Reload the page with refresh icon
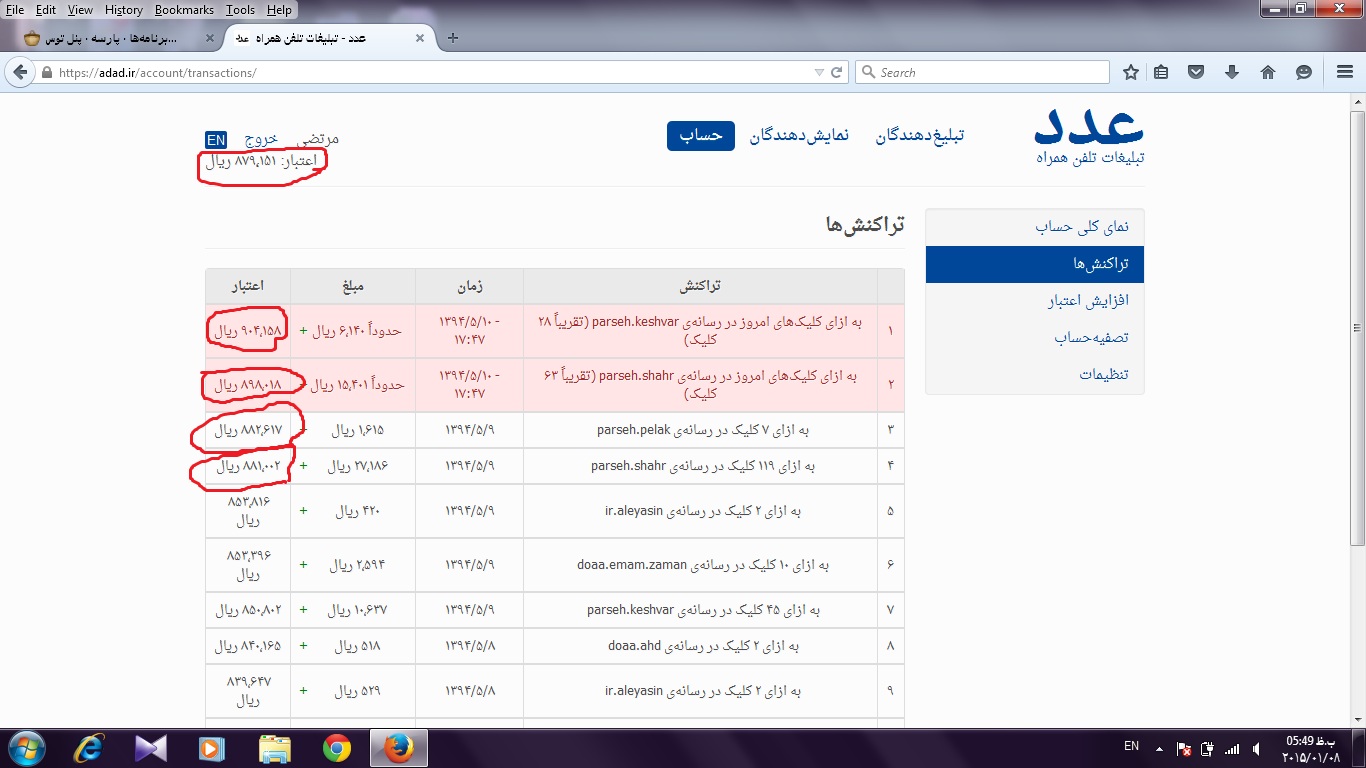This screenshot has width=1366, height=768. [836, 72]
